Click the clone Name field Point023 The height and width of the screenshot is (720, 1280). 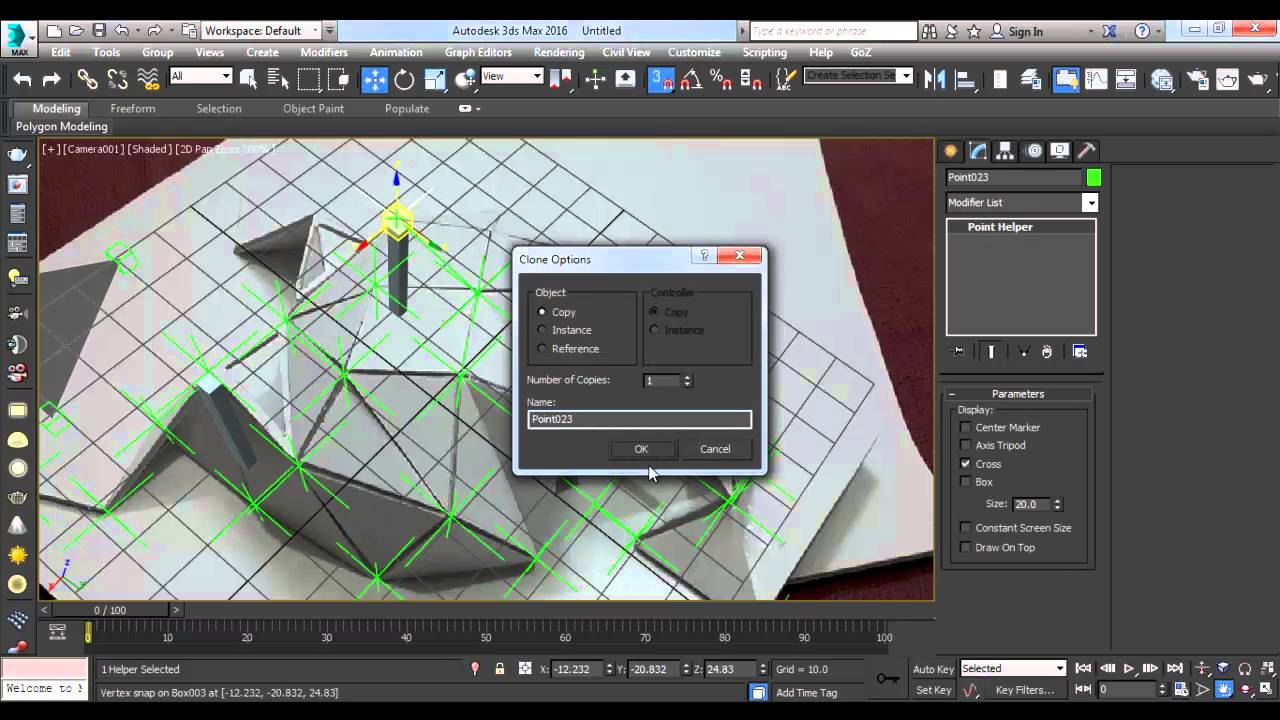click(639, 419)
